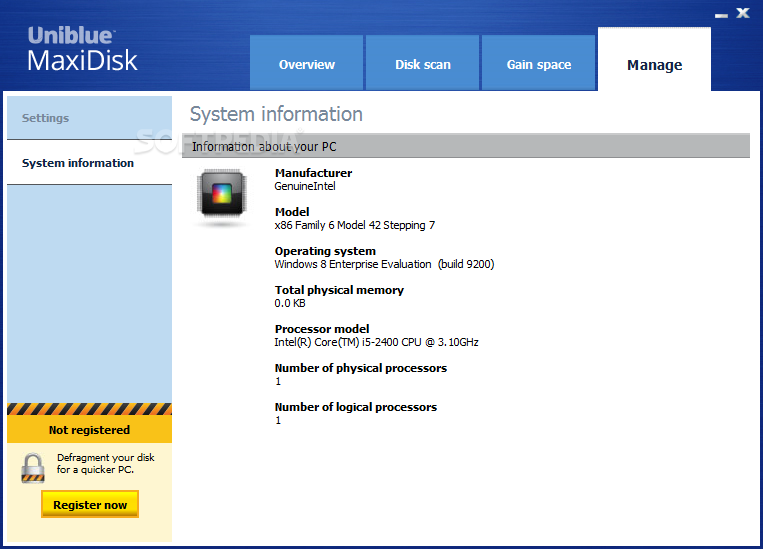This screenshot has height=549, width=763.
Task: Click Windows 8 Enterprise Evaluation text
Action: point(384,264)
